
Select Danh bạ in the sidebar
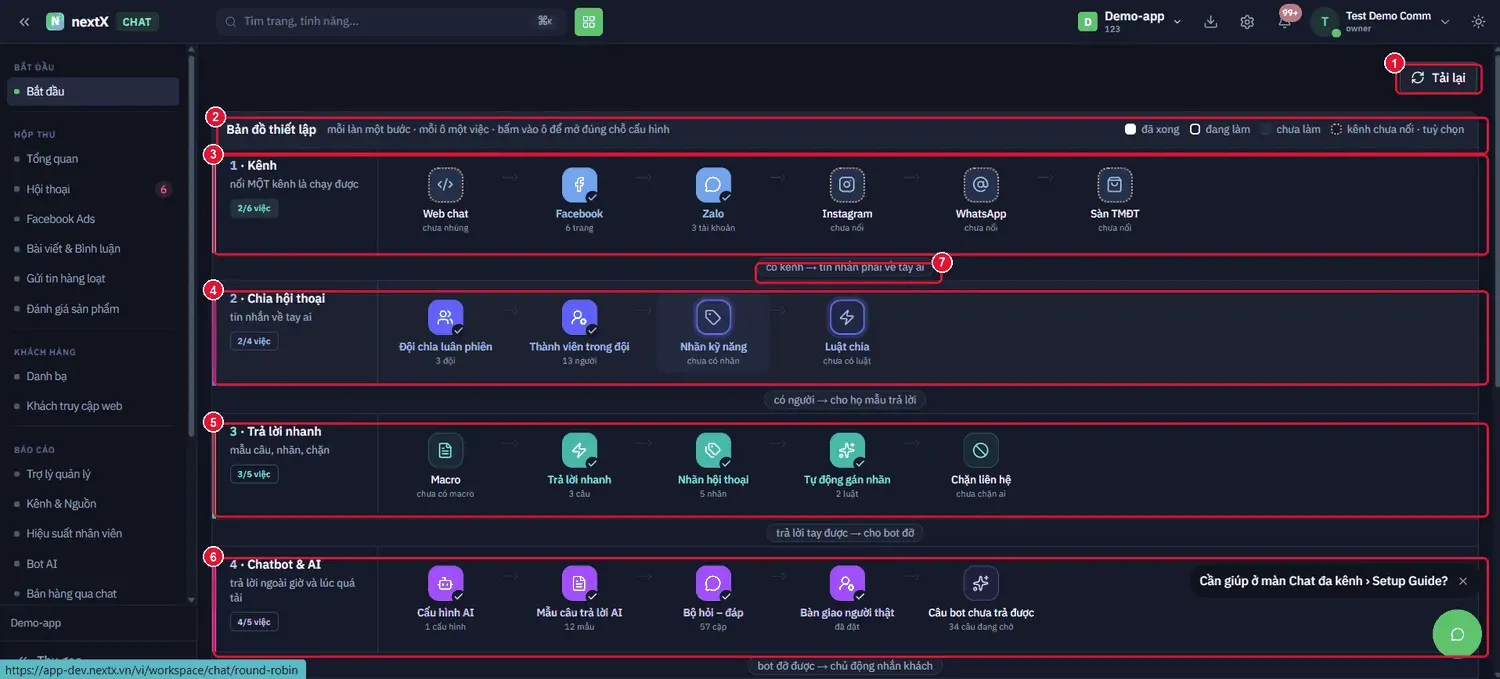point(93,377)
